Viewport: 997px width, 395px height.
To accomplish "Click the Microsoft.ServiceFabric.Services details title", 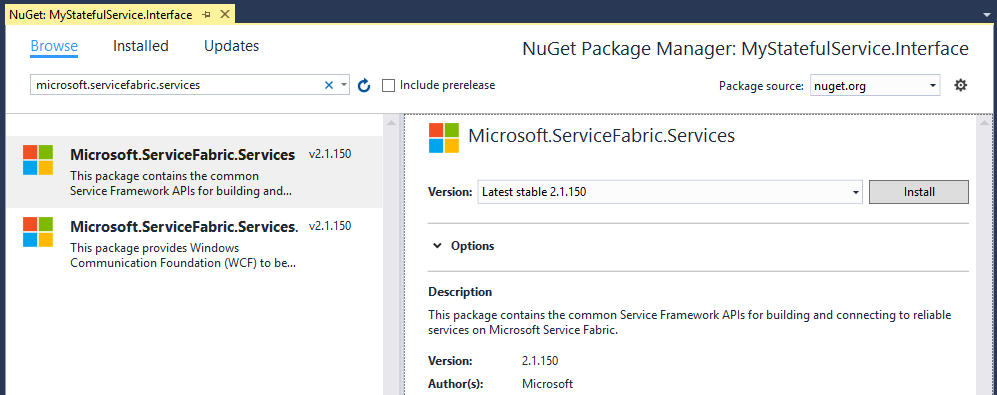I will 602,135.
